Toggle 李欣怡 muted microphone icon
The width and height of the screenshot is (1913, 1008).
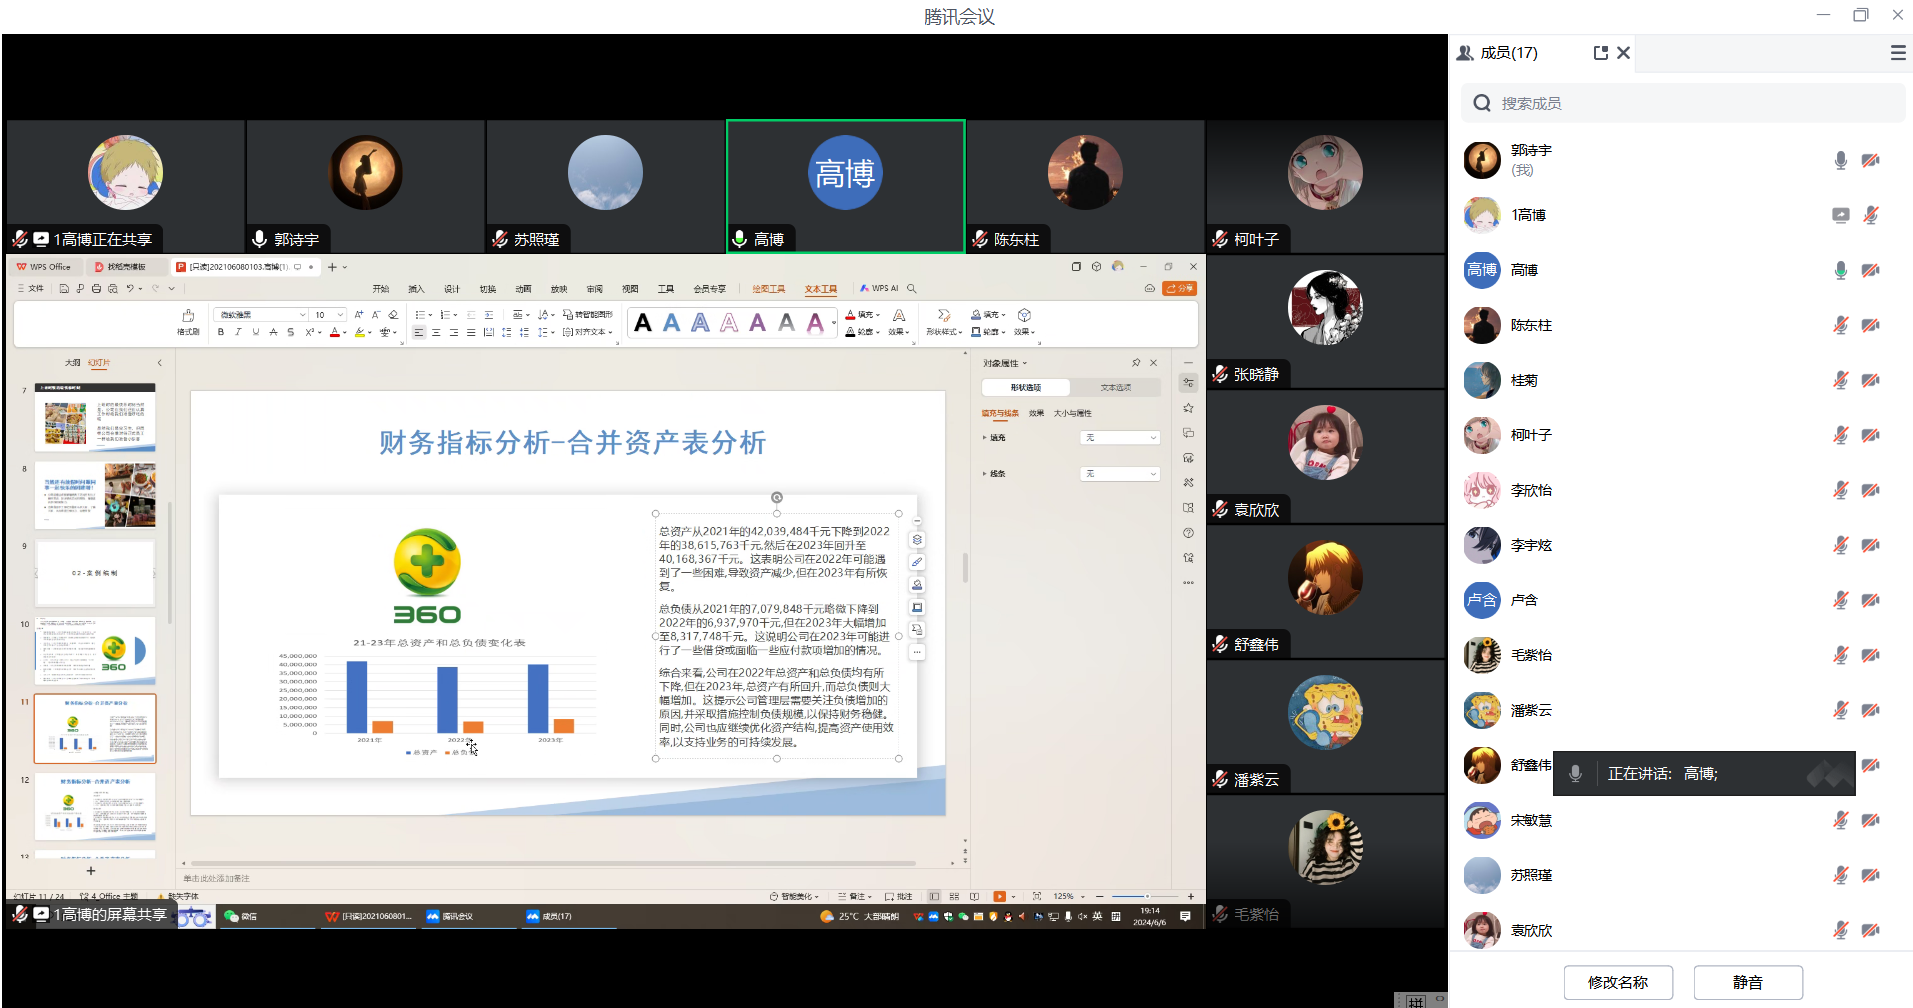[1840, 490]
